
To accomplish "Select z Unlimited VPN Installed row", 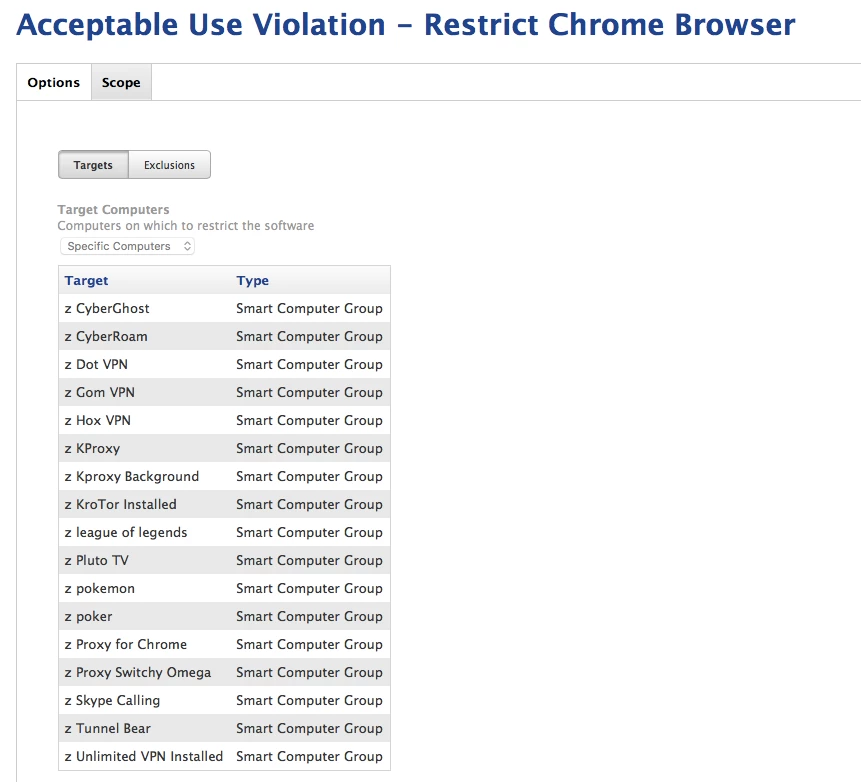I will [x=225, y=757].
